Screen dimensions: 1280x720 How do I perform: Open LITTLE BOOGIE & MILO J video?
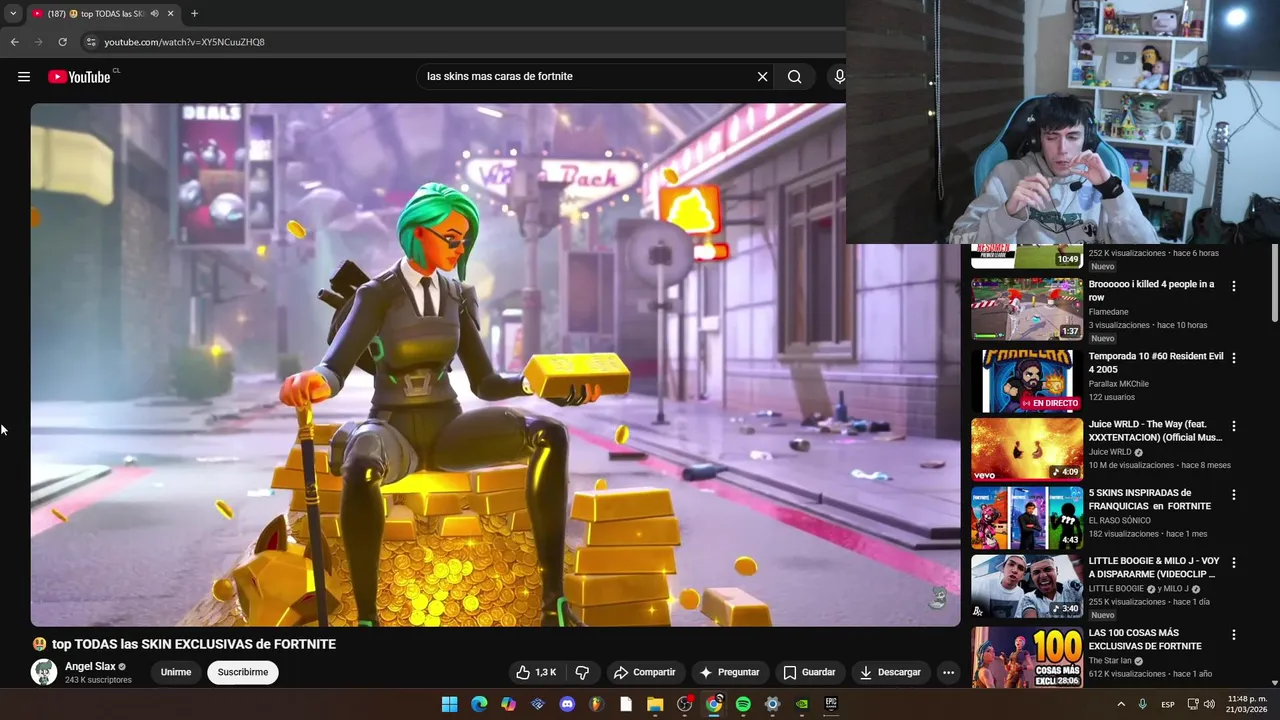click(x=1154, y=568)
